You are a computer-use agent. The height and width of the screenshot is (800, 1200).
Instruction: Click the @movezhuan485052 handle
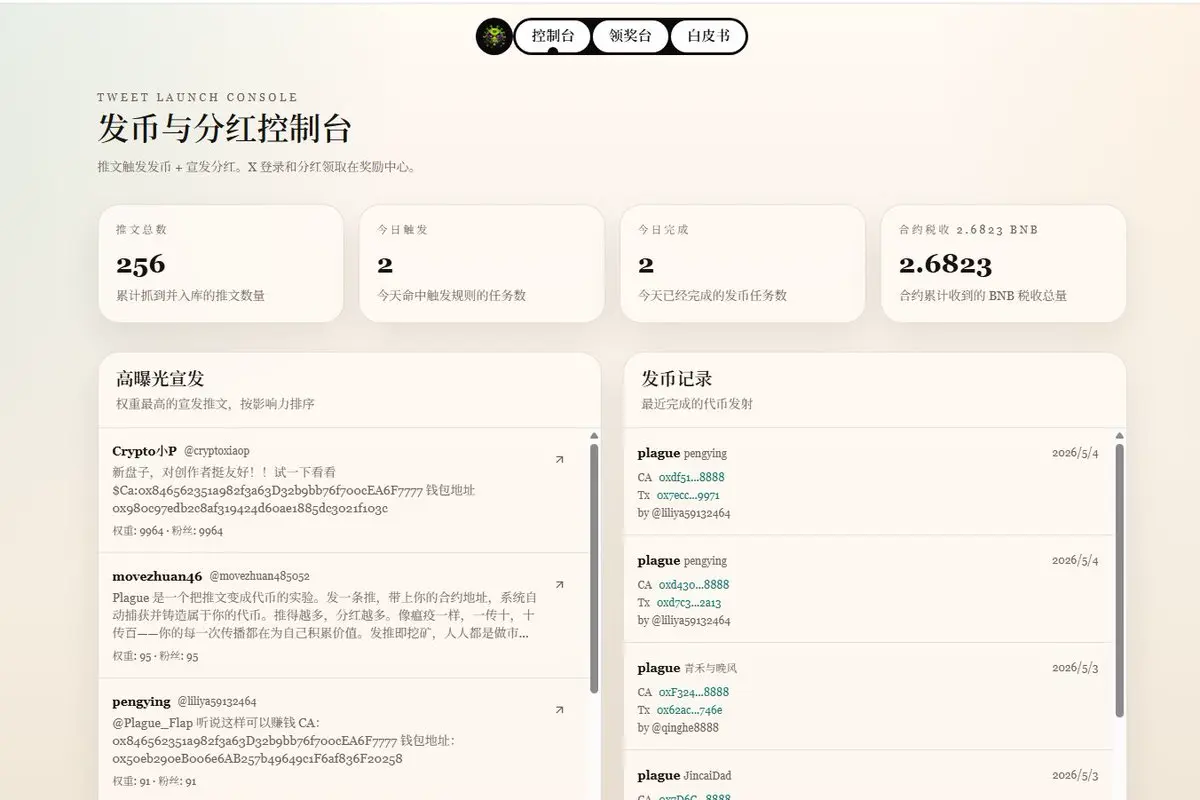(x=260, y=576)
